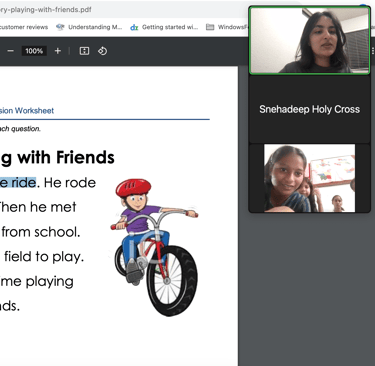
Task: Click the zoom in plus button
Action: point(58,51)
